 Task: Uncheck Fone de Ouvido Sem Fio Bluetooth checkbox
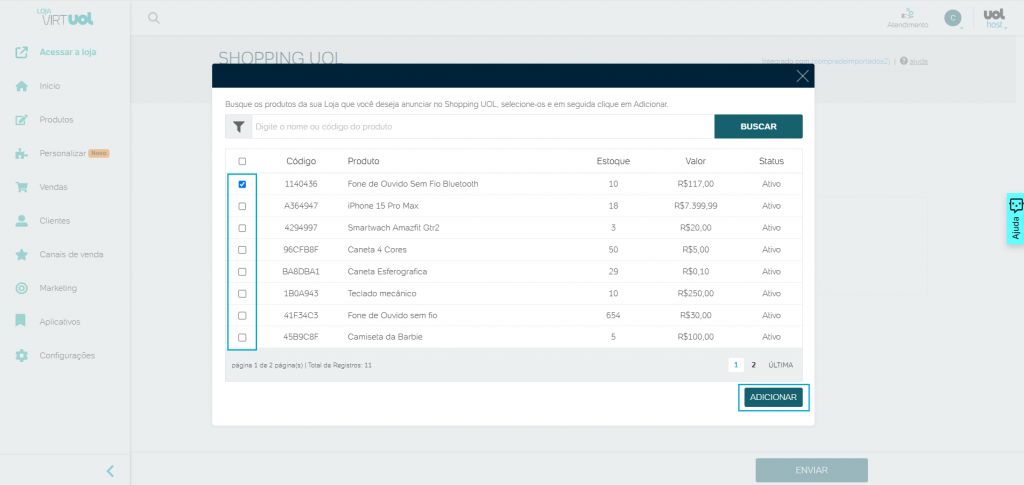pos(242,184)
